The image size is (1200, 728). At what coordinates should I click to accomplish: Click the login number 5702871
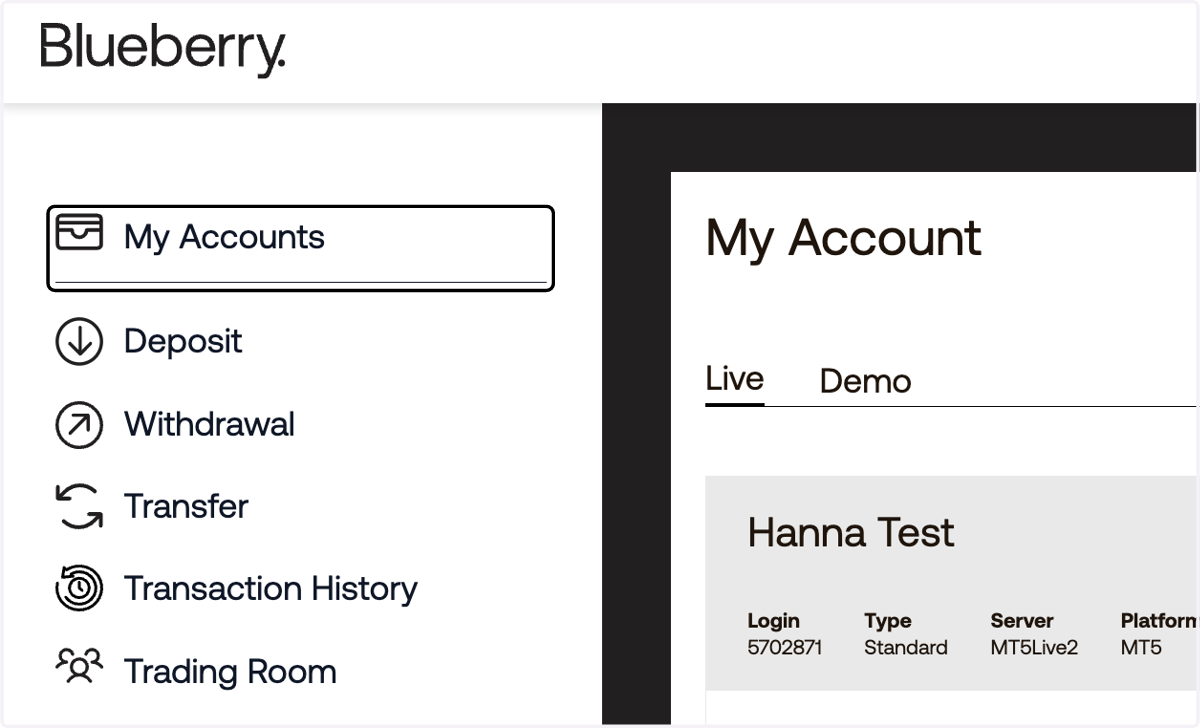[785, 647]
